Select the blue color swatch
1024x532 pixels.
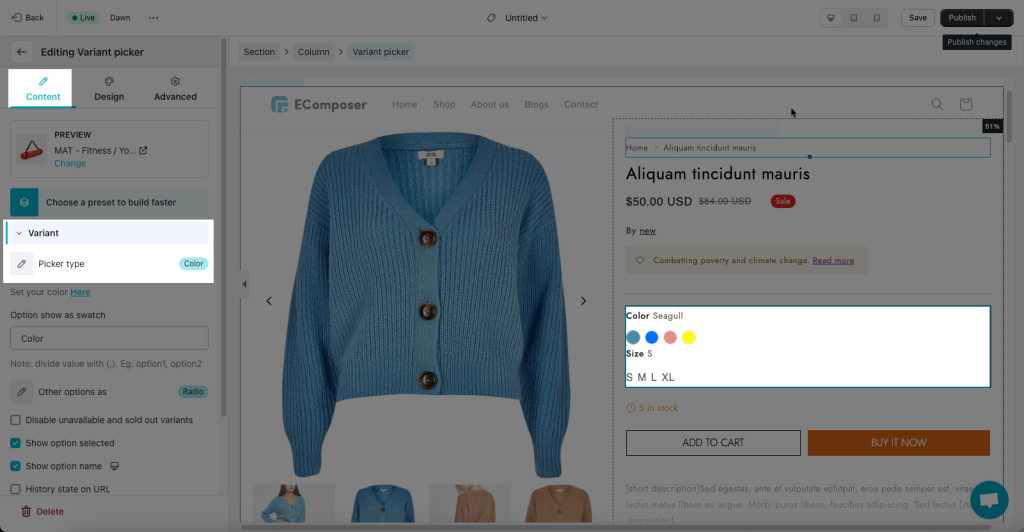[652, 337]
